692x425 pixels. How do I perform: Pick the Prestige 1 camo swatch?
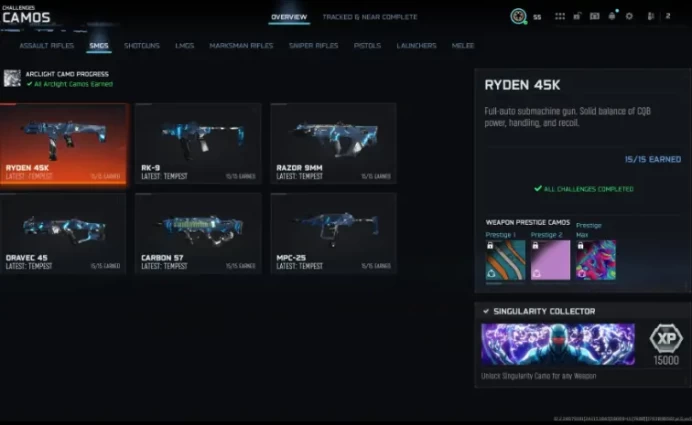(x=505, y=260)
